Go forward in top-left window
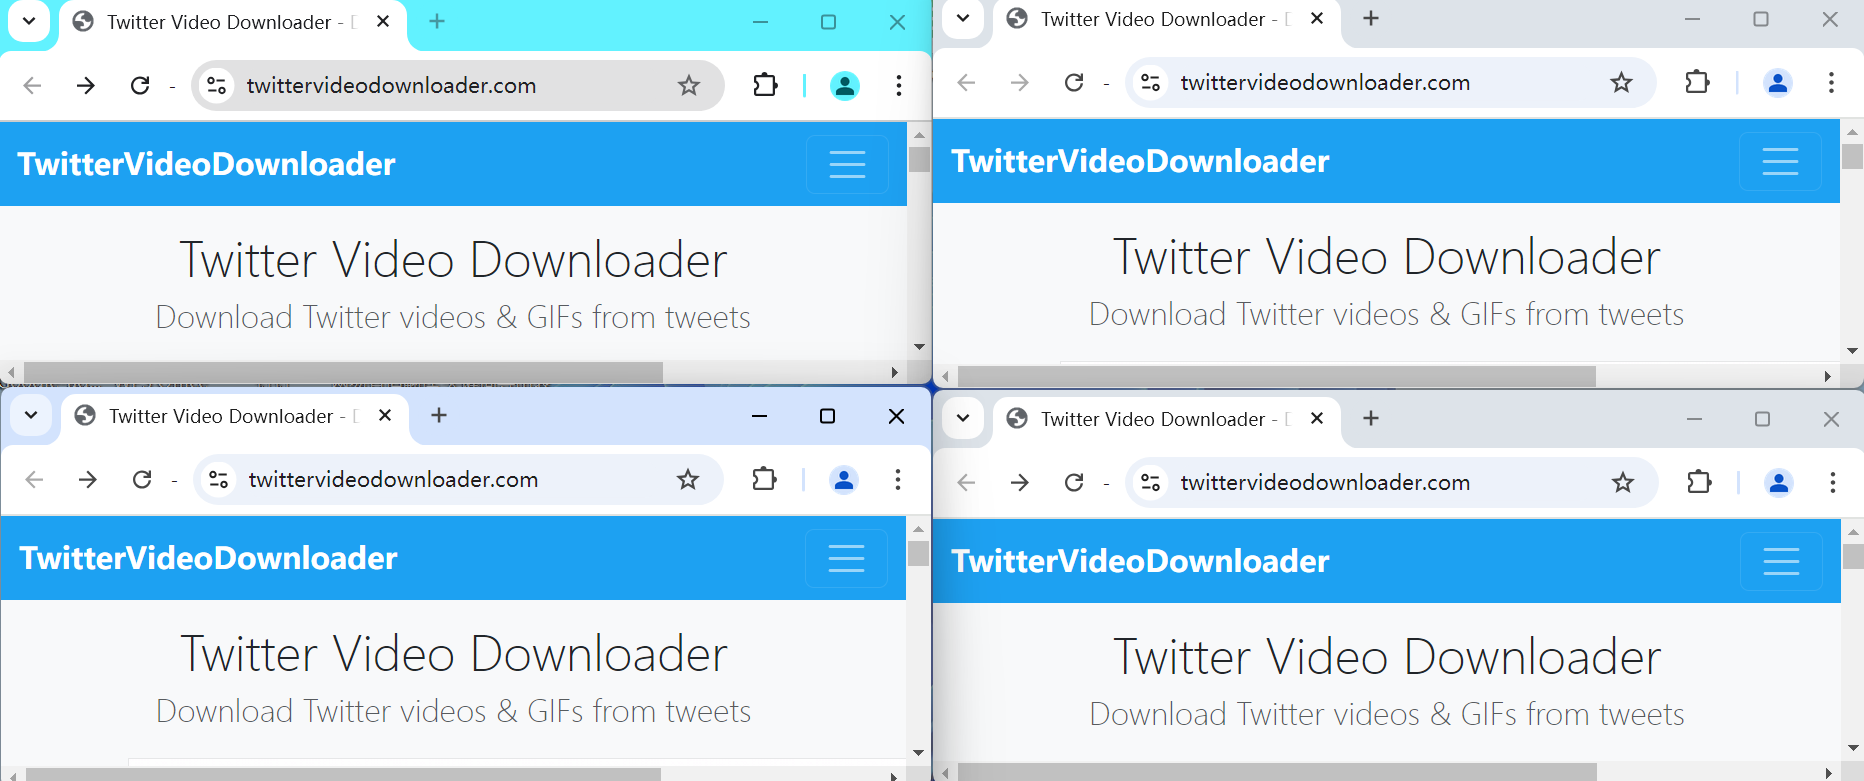The image size is (1864, 781). [x=86, y=86]
